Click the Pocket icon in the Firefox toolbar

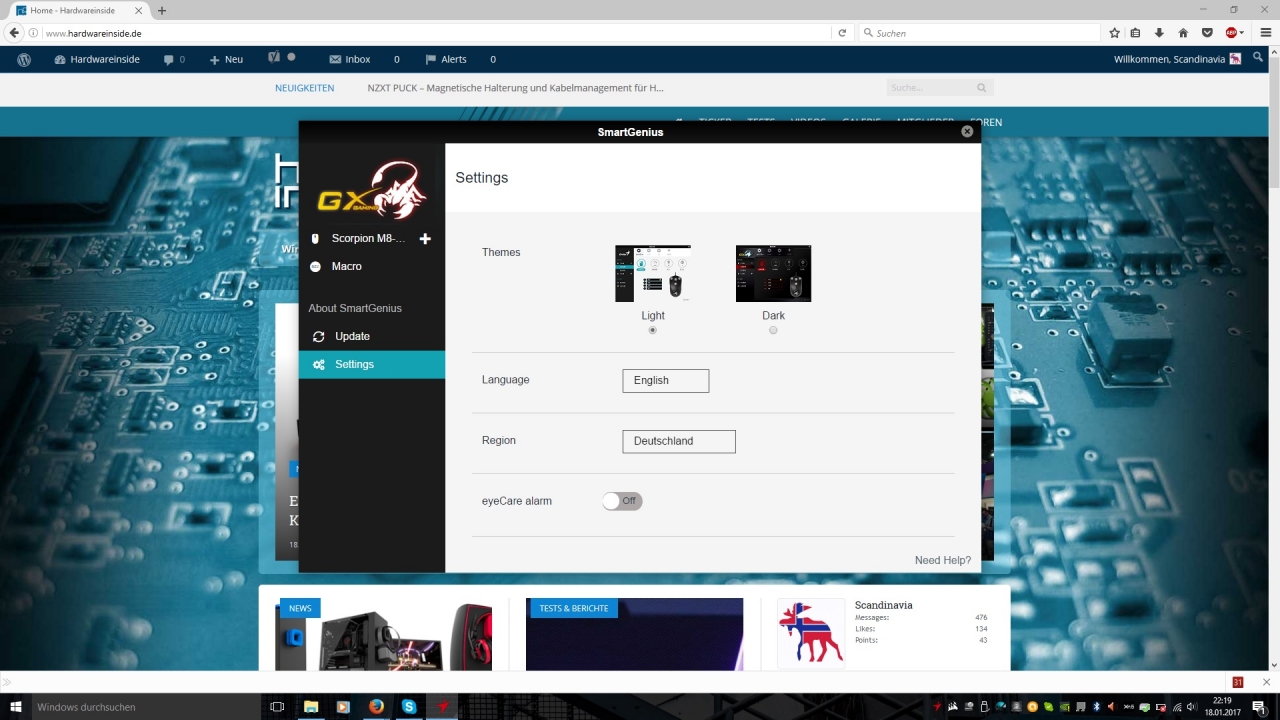pyautogui.click(x=1207, y=33)
